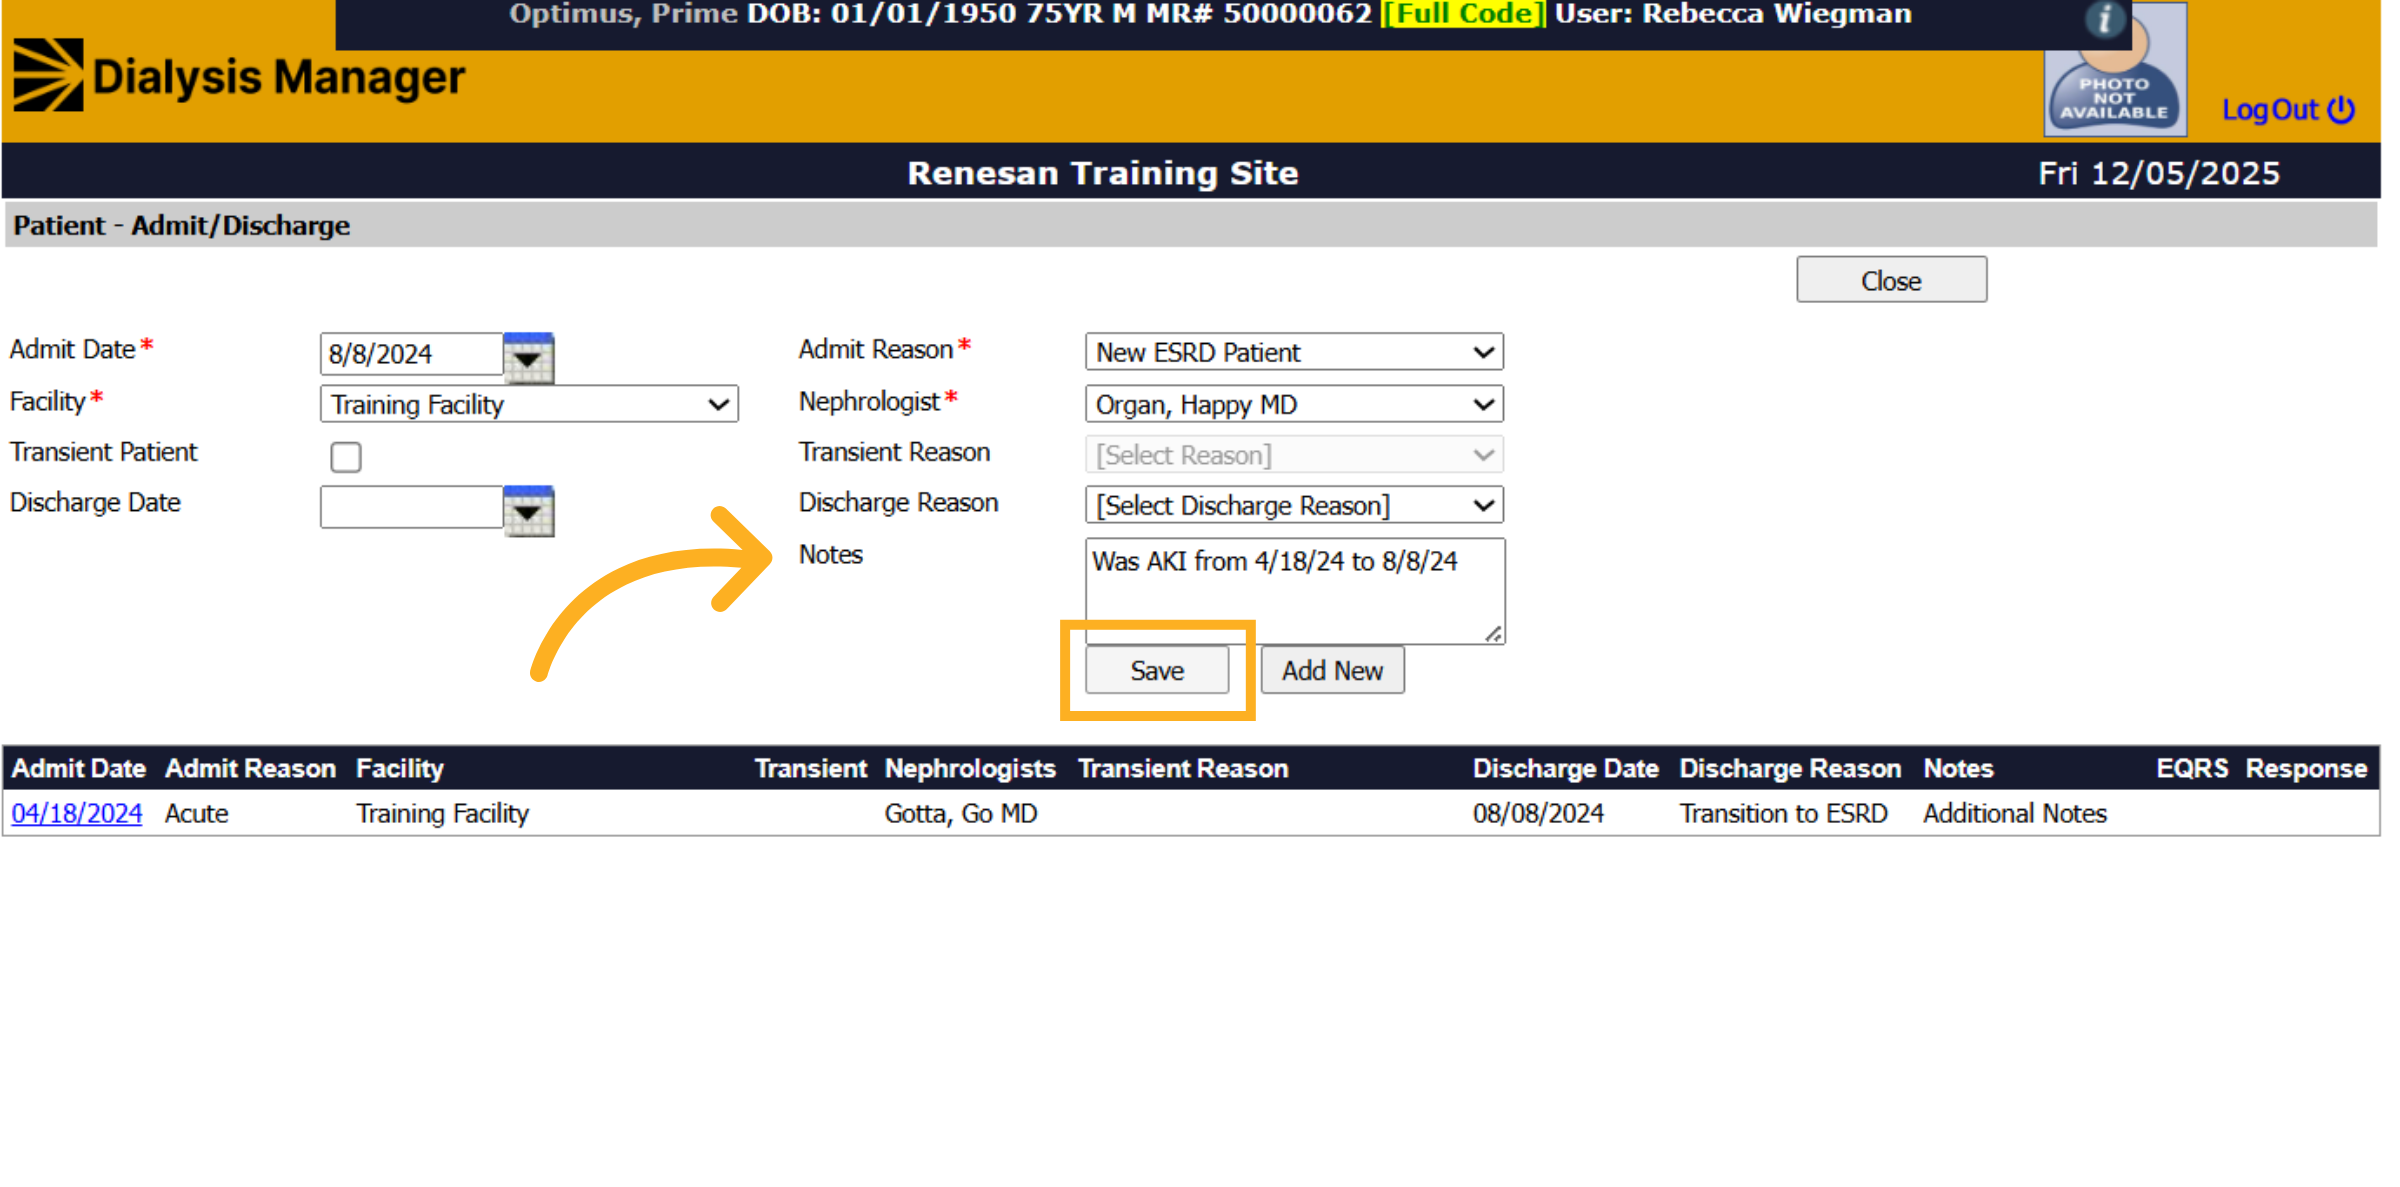Open the Discharge Reason dropdown
This screenshot has width=2400, height=1187.
pos(1294,505)
